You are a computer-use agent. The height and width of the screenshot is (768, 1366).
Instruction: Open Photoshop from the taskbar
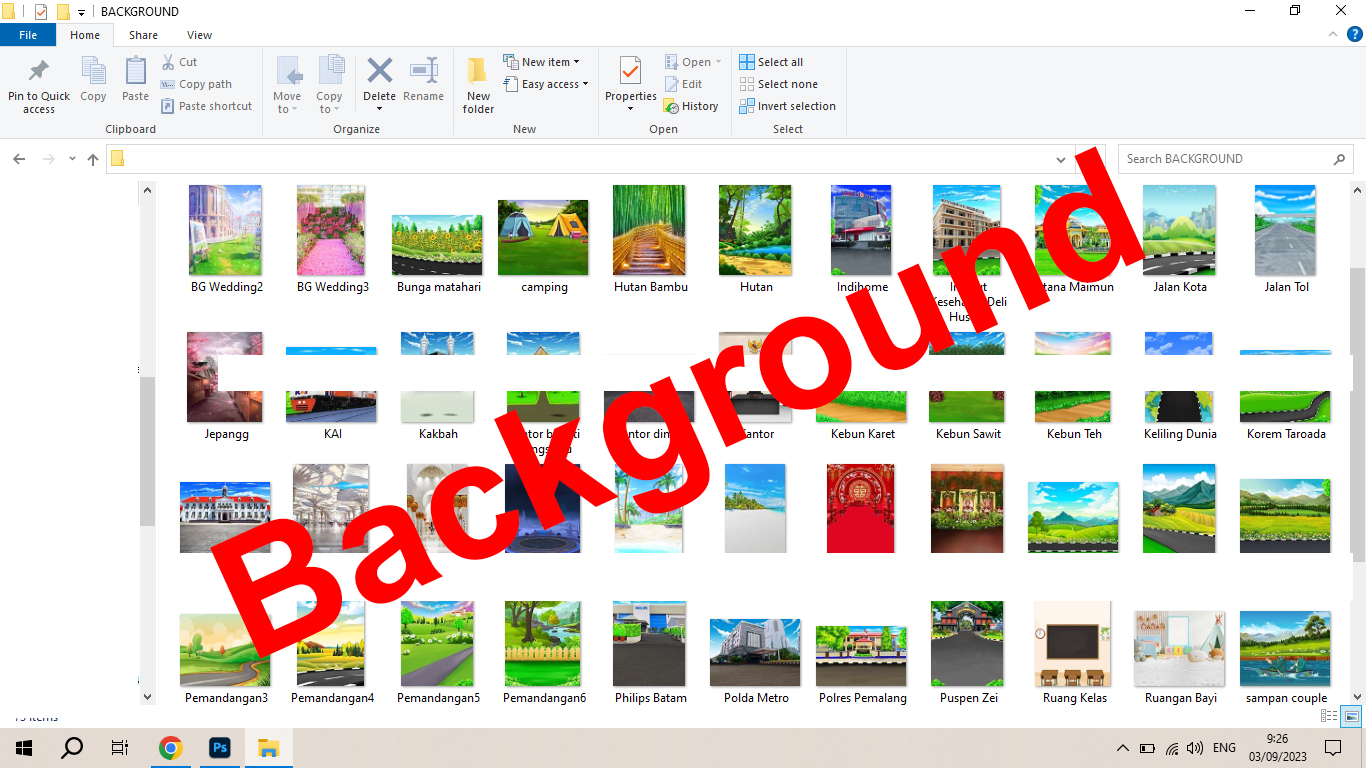click(x=219, y=748)
